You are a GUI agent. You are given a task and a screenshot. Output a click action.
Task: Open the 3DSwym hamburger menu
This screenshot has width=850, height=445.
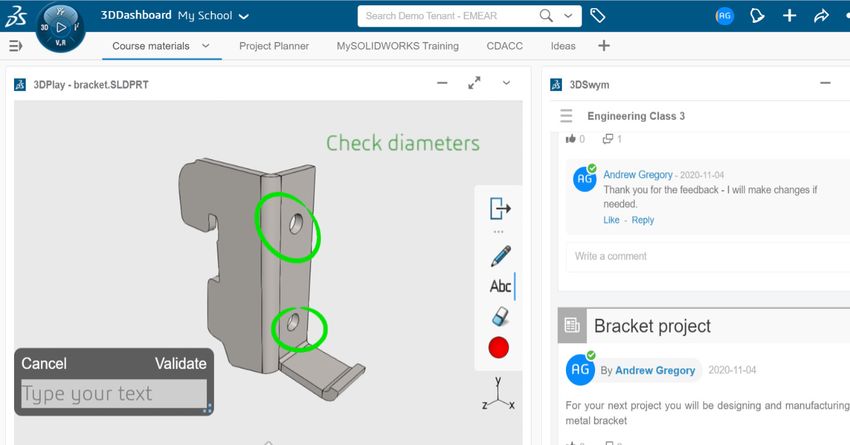(566, 115)
